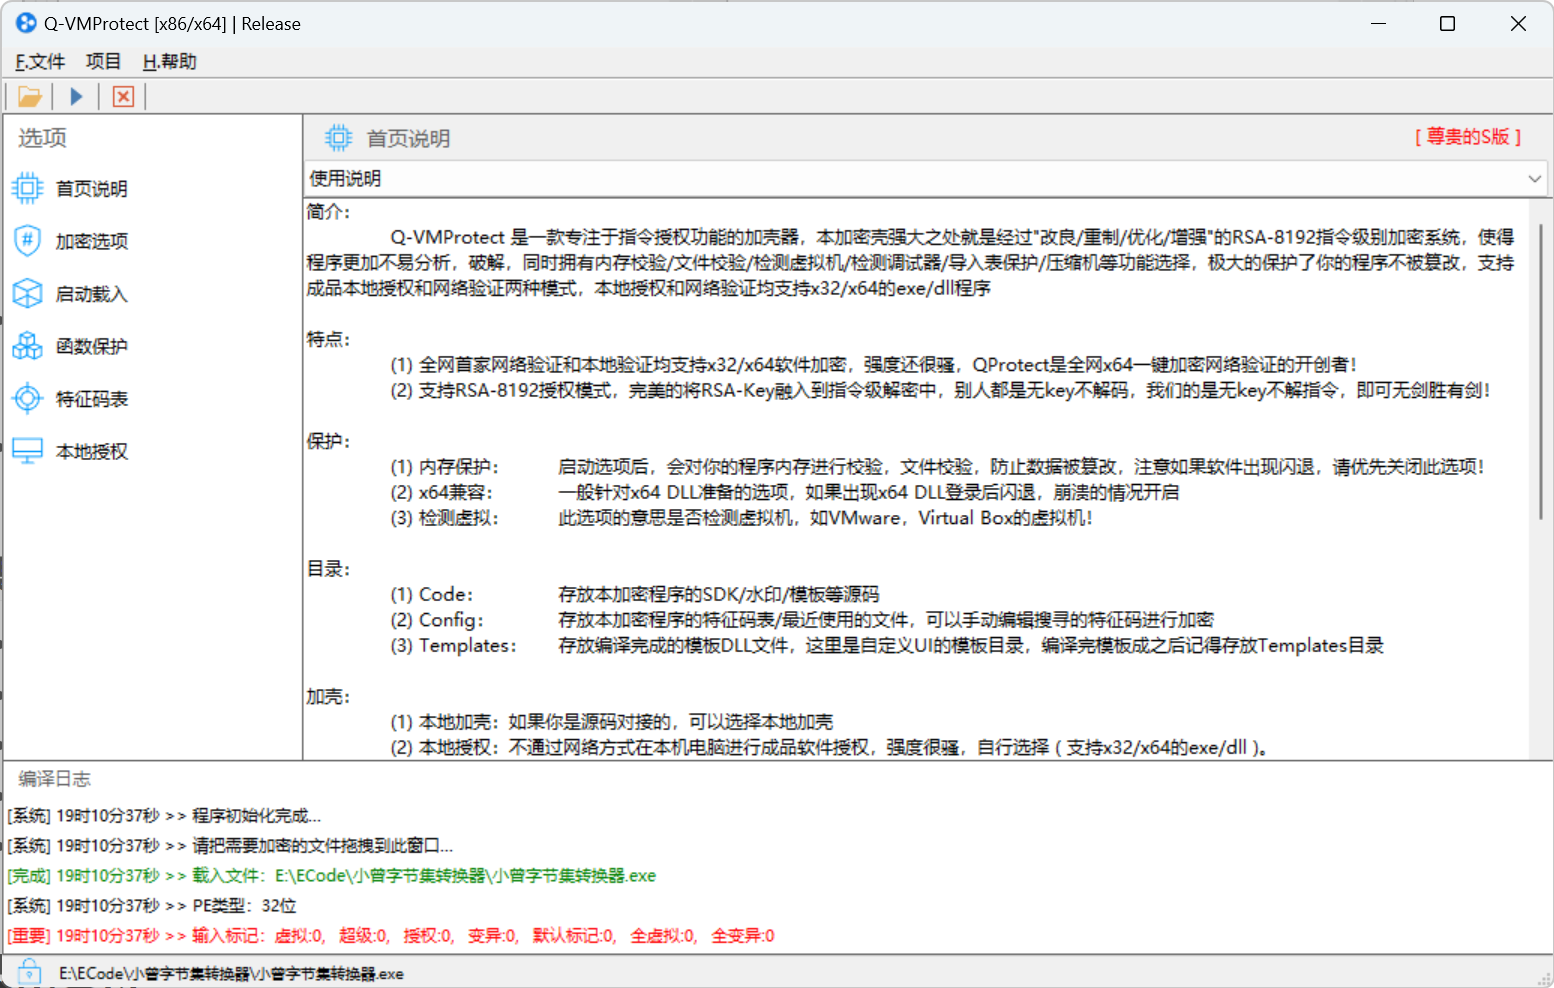Viewport: 1554px width, 988px height.
Task: Switch to the 函数保护 section
Action: click(x=91, y=345)
